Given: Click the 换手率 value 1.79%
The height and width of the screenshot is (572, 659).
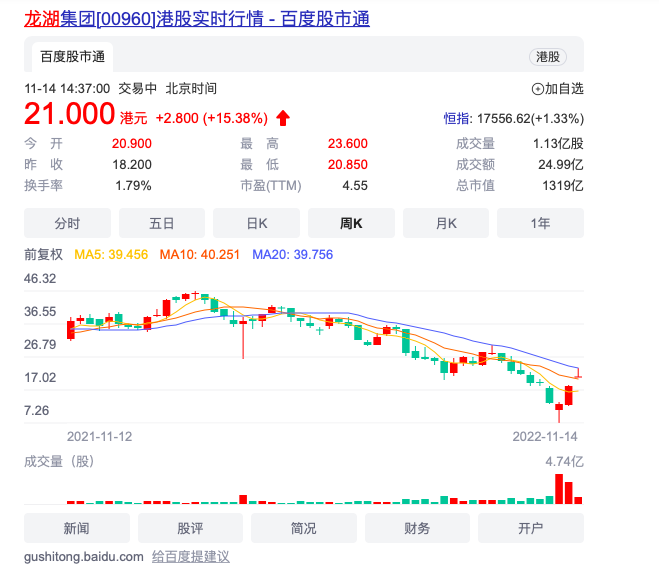Looking at the screenshot, I should 133,185.
